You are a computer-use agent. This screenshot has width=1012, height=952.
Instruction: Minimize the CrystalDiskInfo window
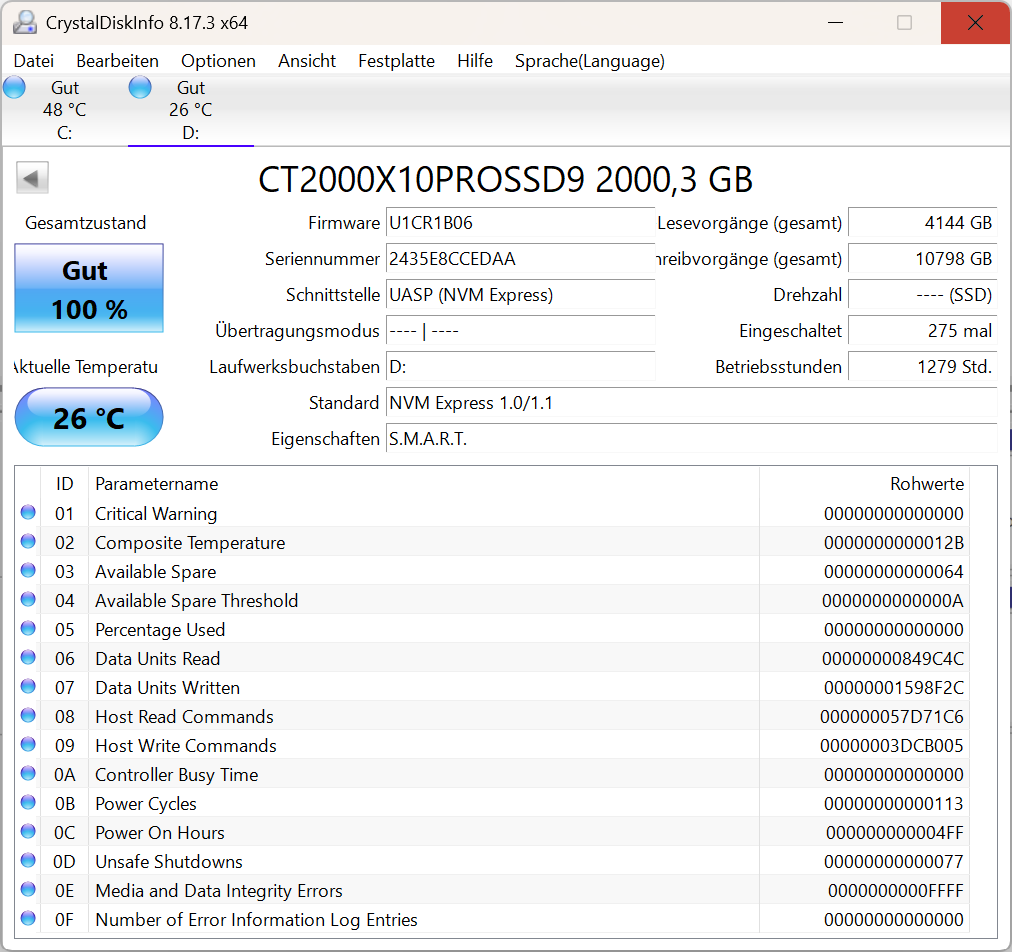835,23
